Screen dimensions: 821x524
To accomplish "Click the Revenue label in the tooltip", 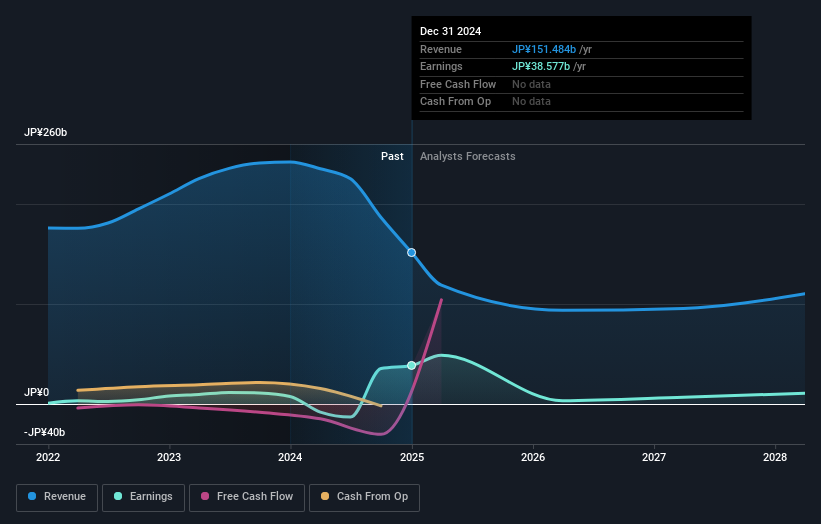I will [441, 49].
